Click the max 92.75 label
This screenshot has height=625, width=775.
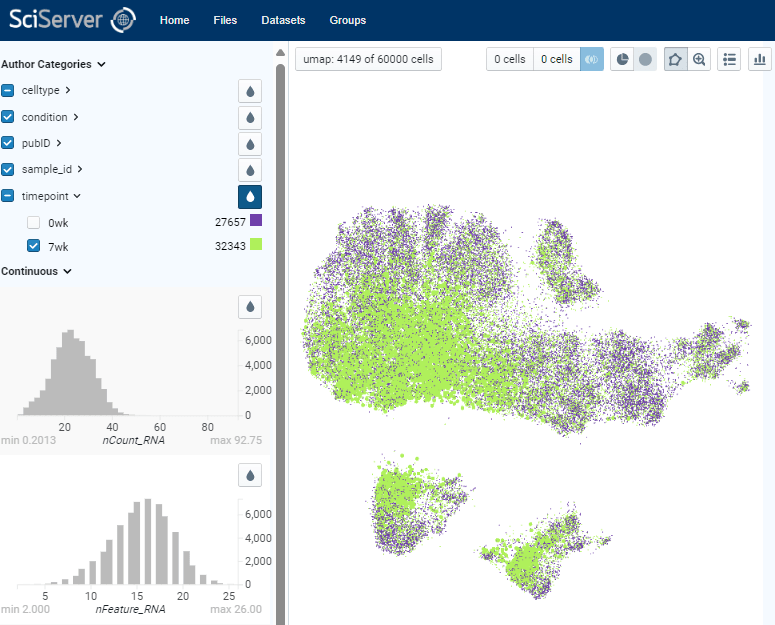tap(236, 440)
